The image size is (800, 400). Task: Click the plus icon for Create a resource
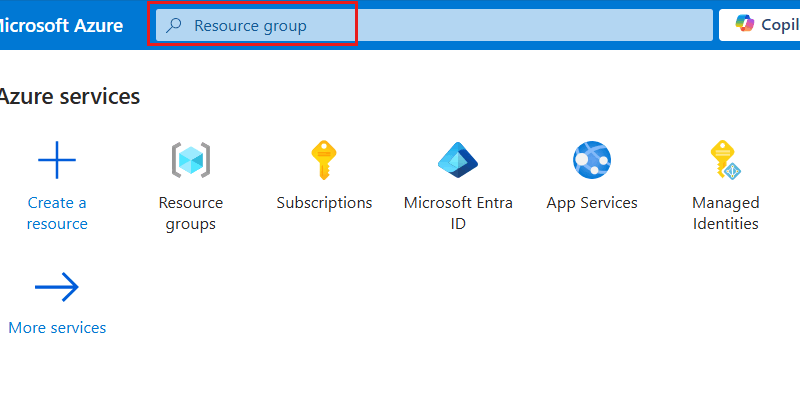[x=57, y=160]
